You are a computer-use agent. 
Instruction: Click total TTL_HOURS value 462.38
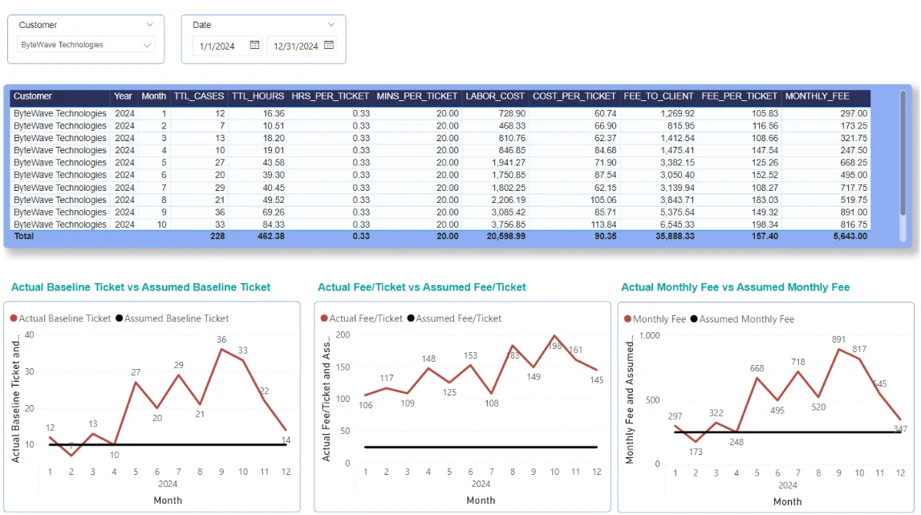pyautogui.click(x=271, y=236)
